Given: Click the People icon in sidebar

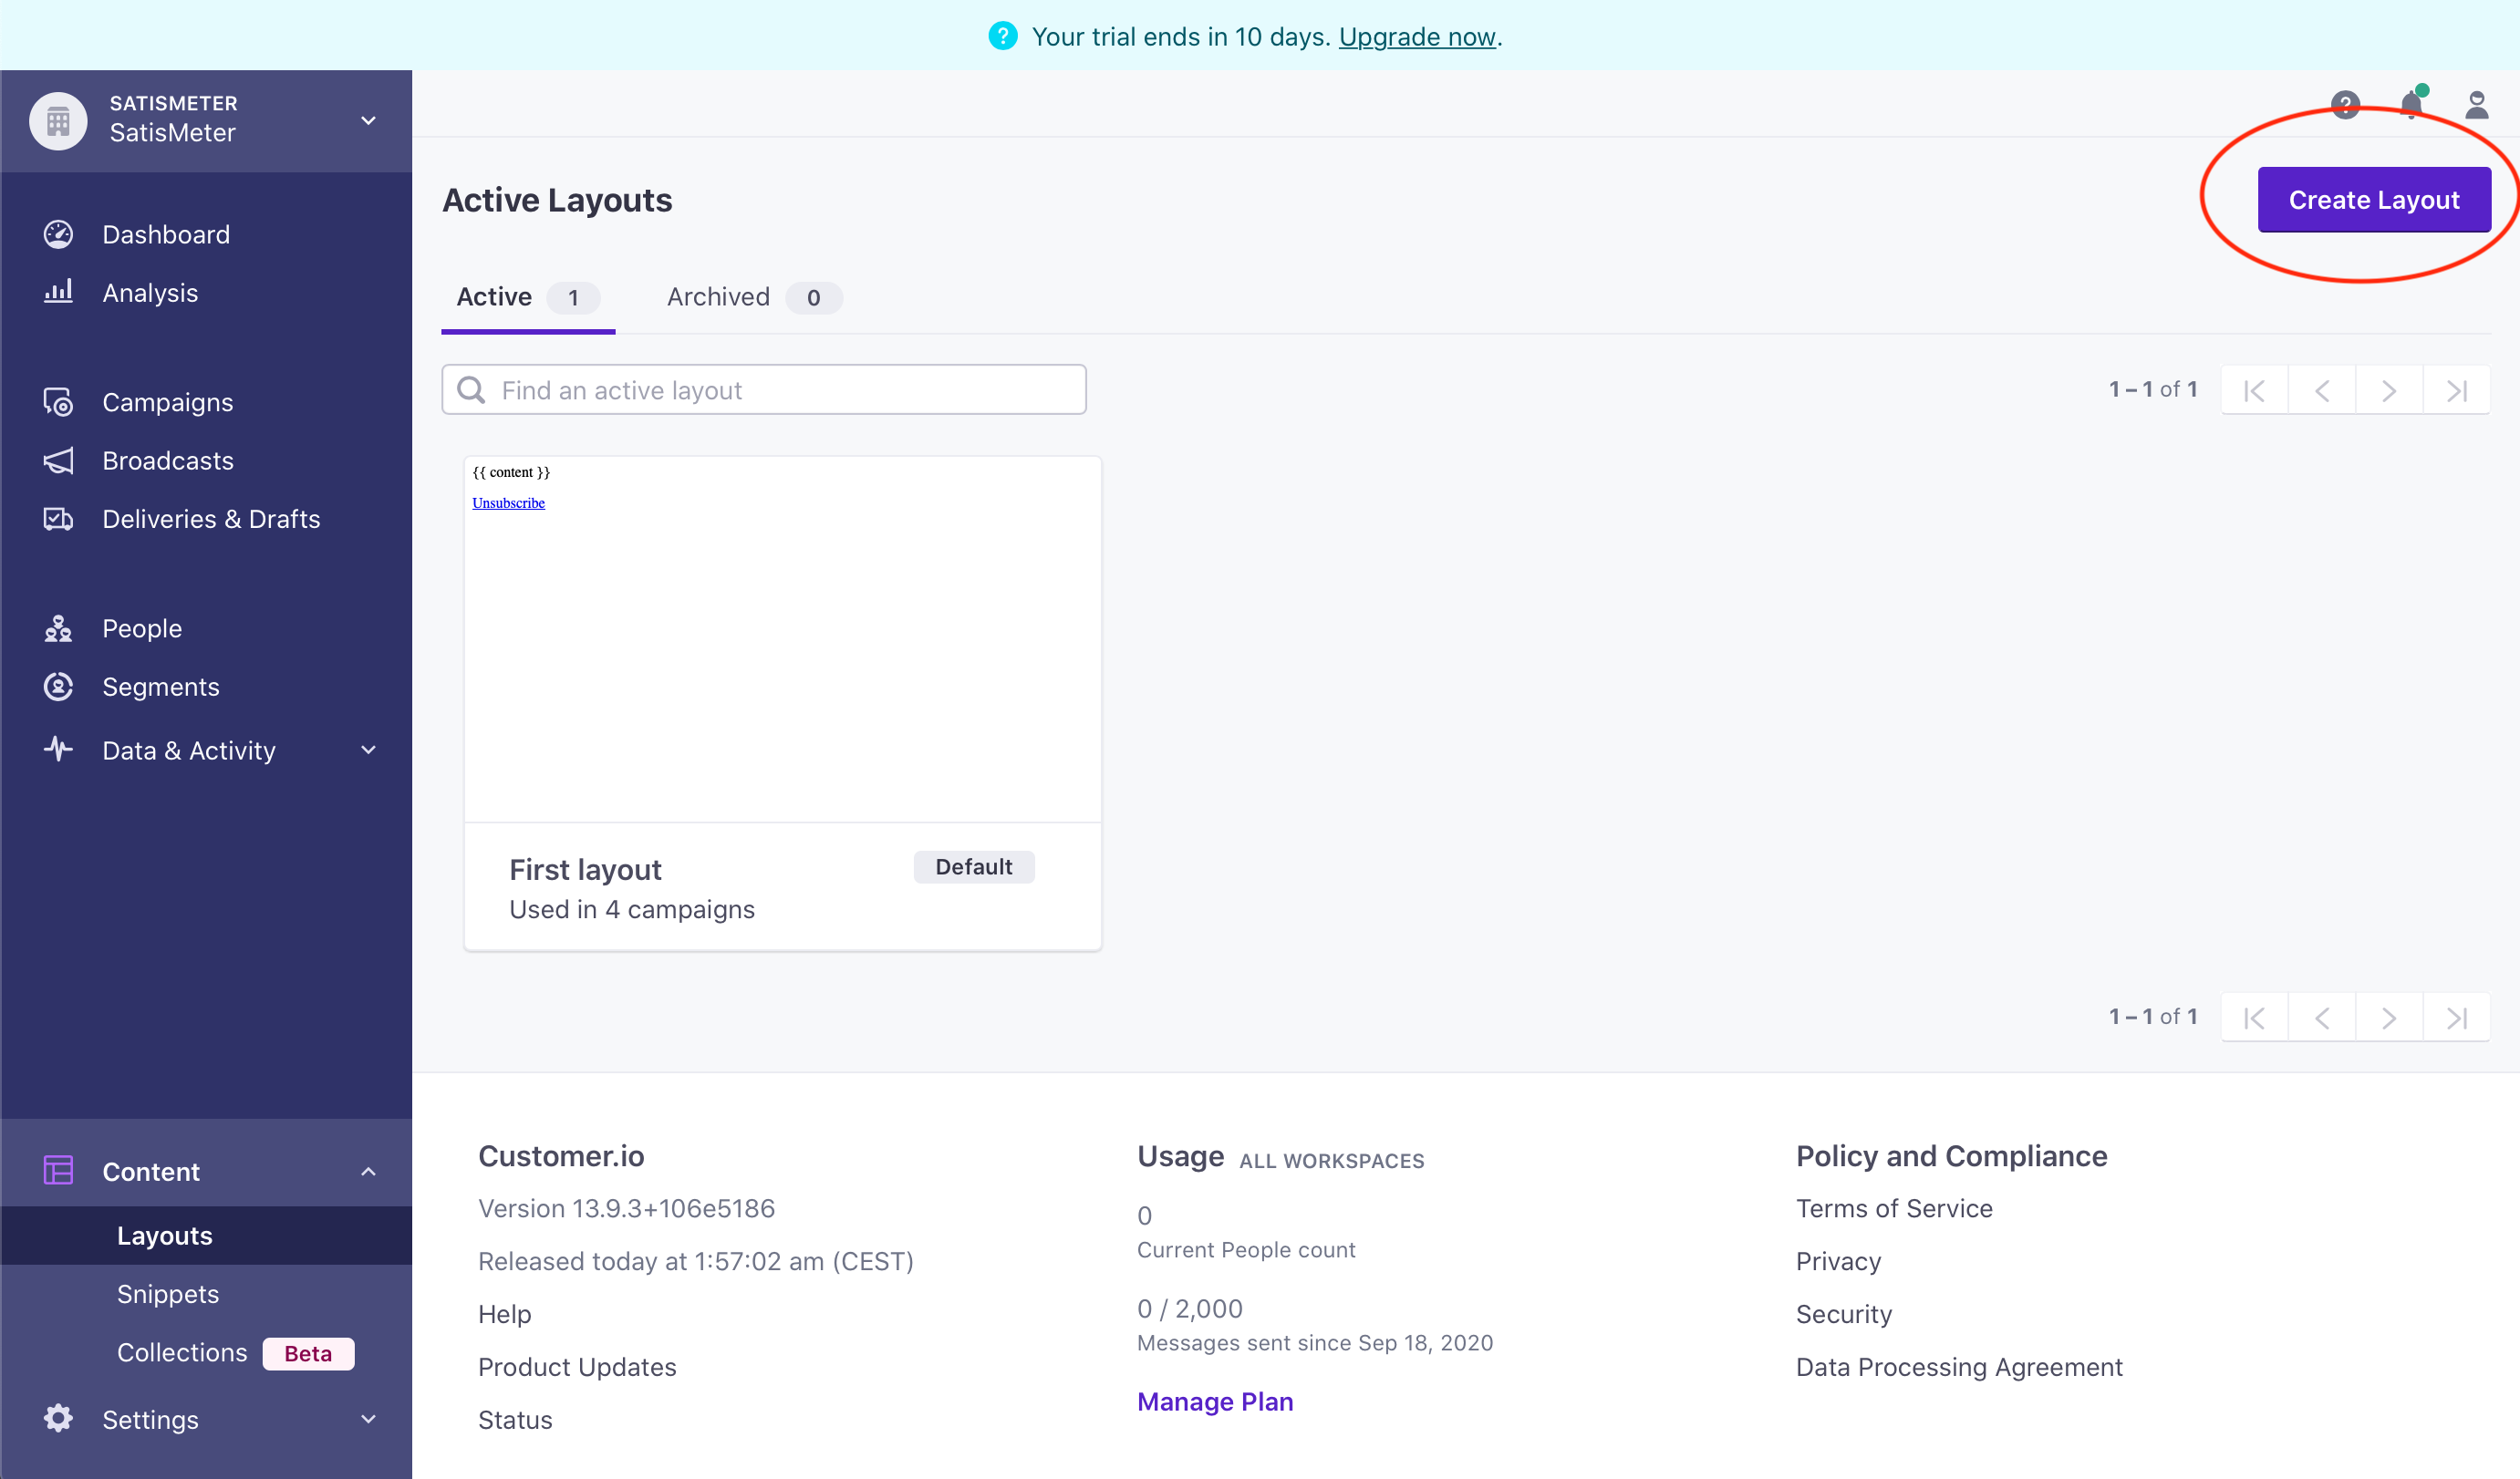Looking at the screenshot, I should coord(58,628).
